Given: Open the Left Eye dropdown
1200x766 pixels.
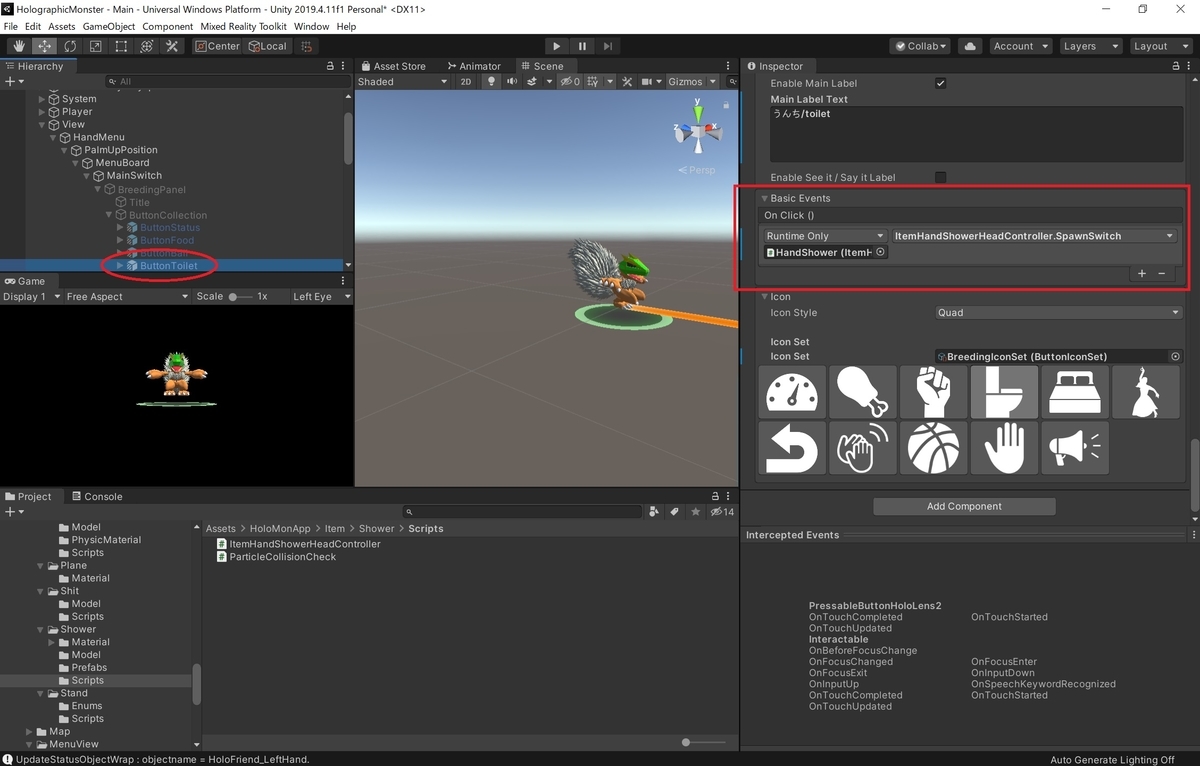Looking at the screenshot, I should click(x=320, y=297).
